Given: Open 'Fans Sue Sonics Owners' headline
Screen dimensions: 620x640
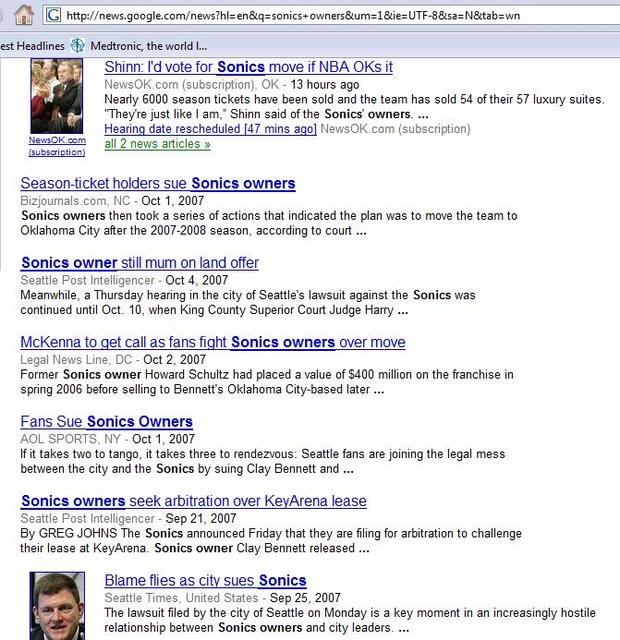Looking at the screenshot, I should point(107,422).
